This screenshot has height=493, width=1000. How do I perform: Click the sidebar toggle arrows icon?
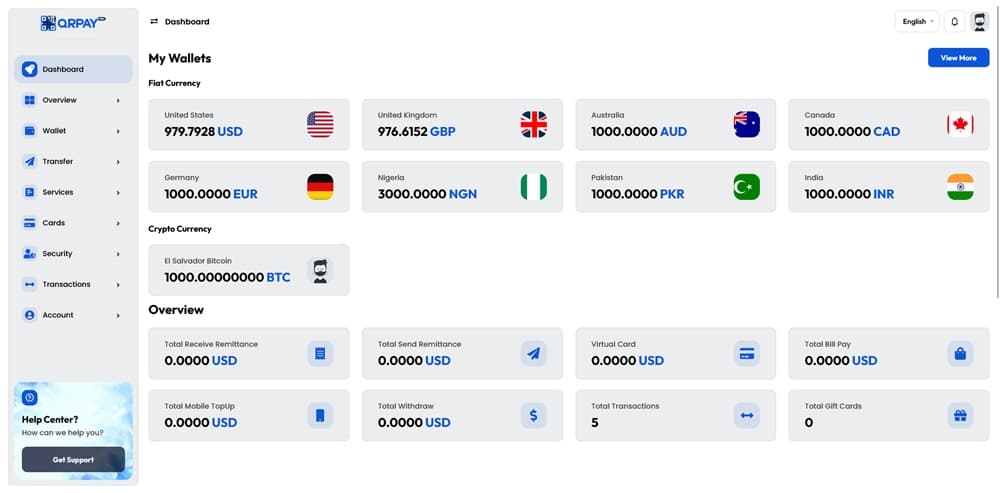(154, 21)
